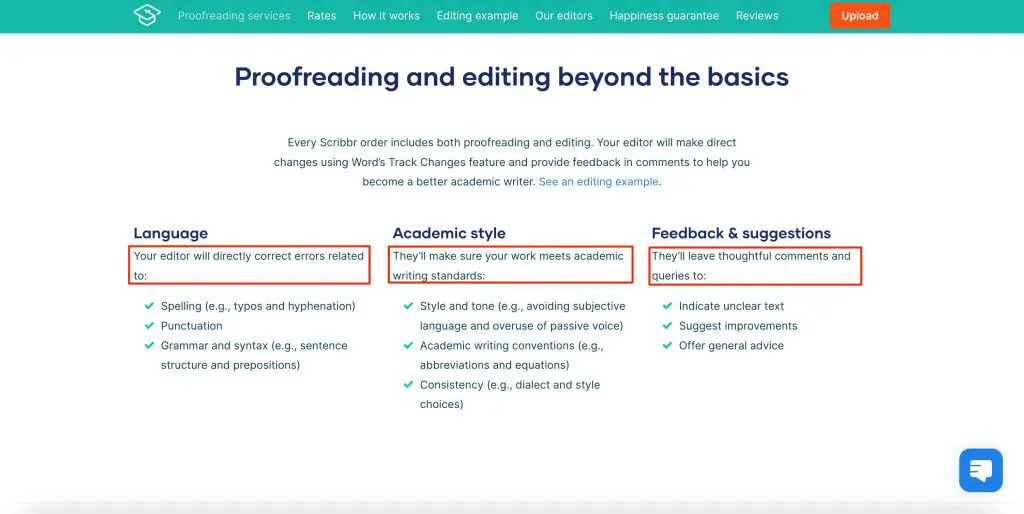The height and width of the screenshot is (514, 1024).
Task: Click the Language section heading
Action: [x=171, y=233]
